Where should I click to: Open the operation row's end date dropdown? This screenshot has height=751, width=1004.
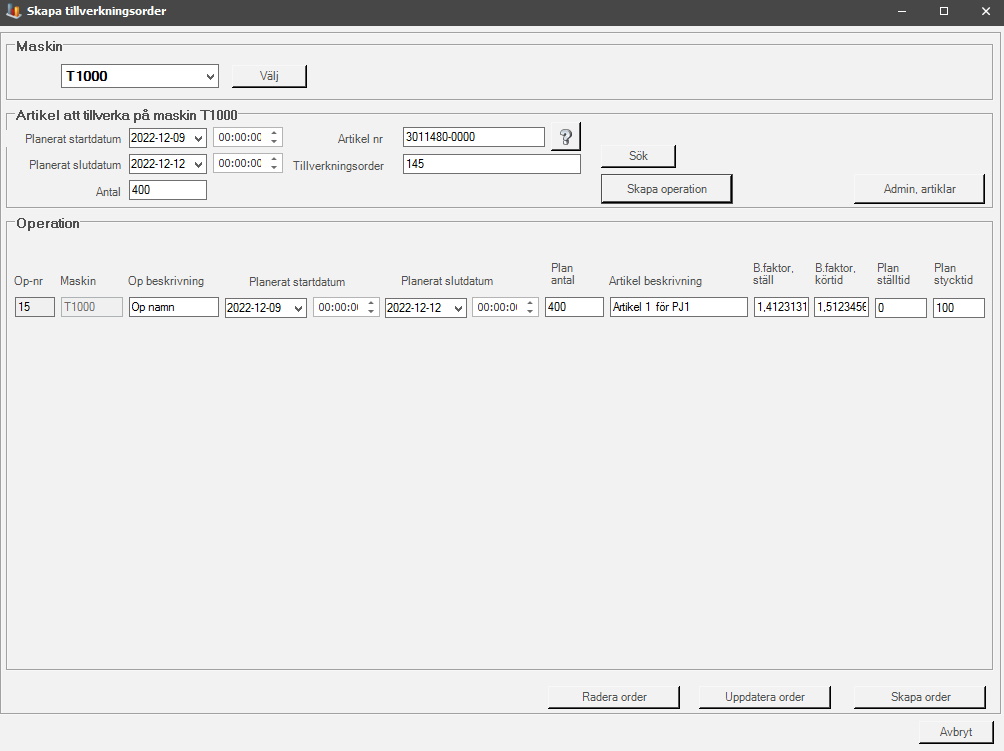[458, 308]
